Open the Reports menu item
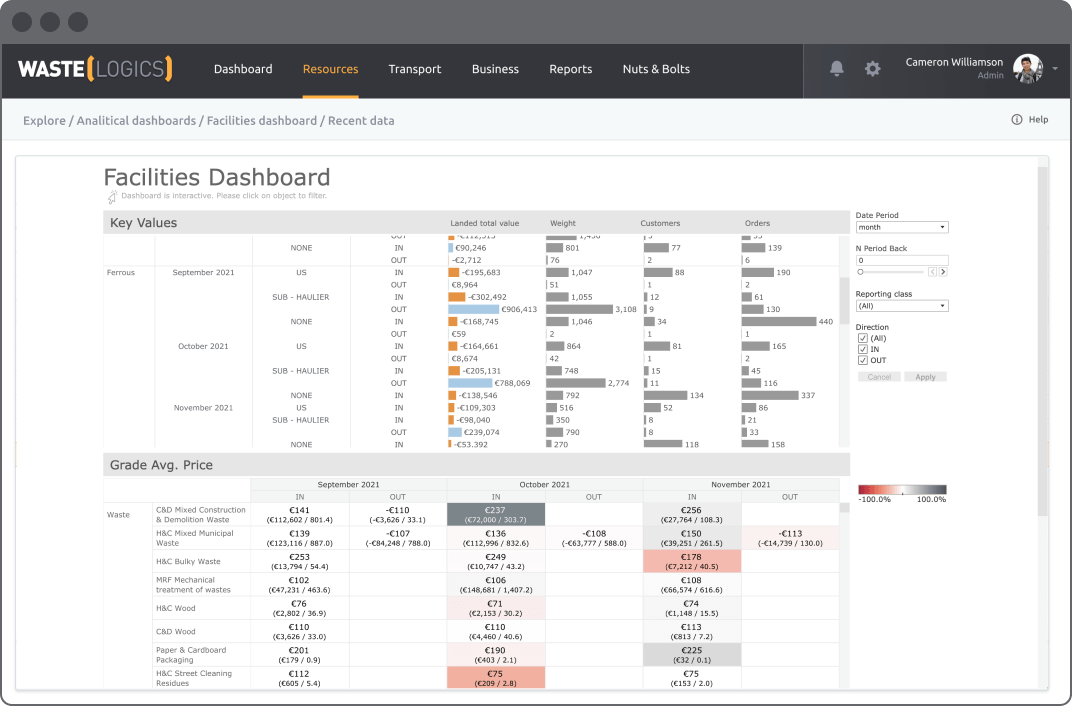 [x=570, y=69]
